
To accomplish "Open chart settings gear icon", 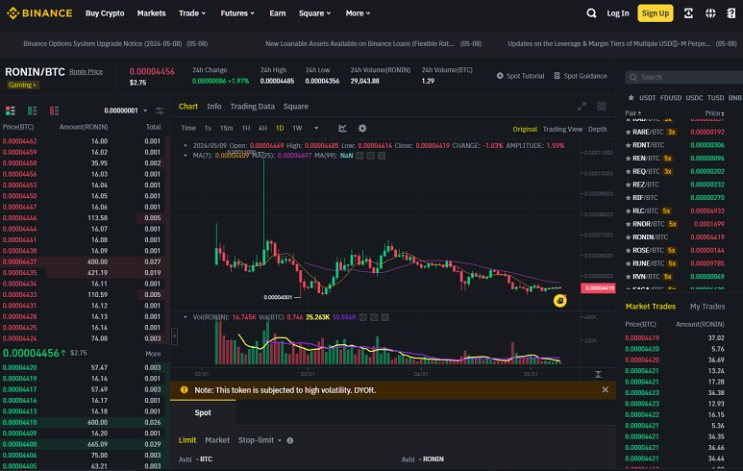I will [362, 128].
